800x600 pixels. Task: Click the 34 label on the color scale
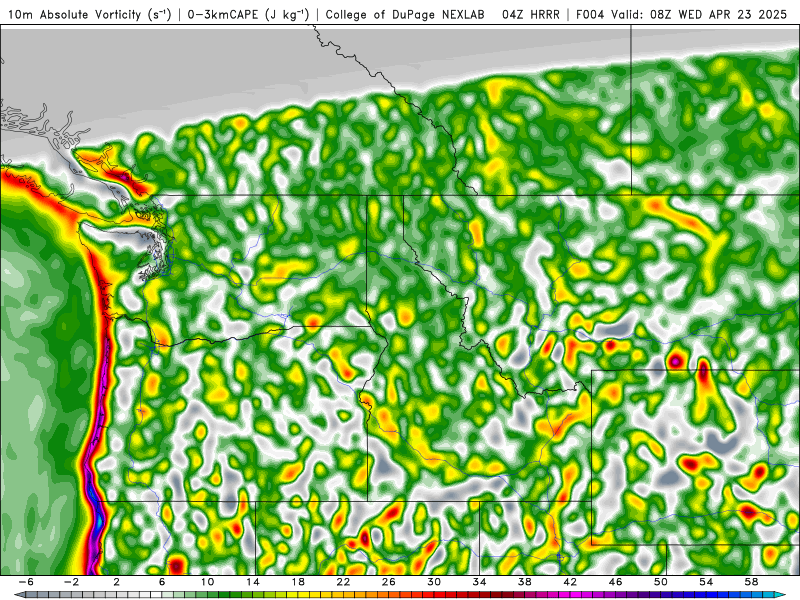click(479, 582)
